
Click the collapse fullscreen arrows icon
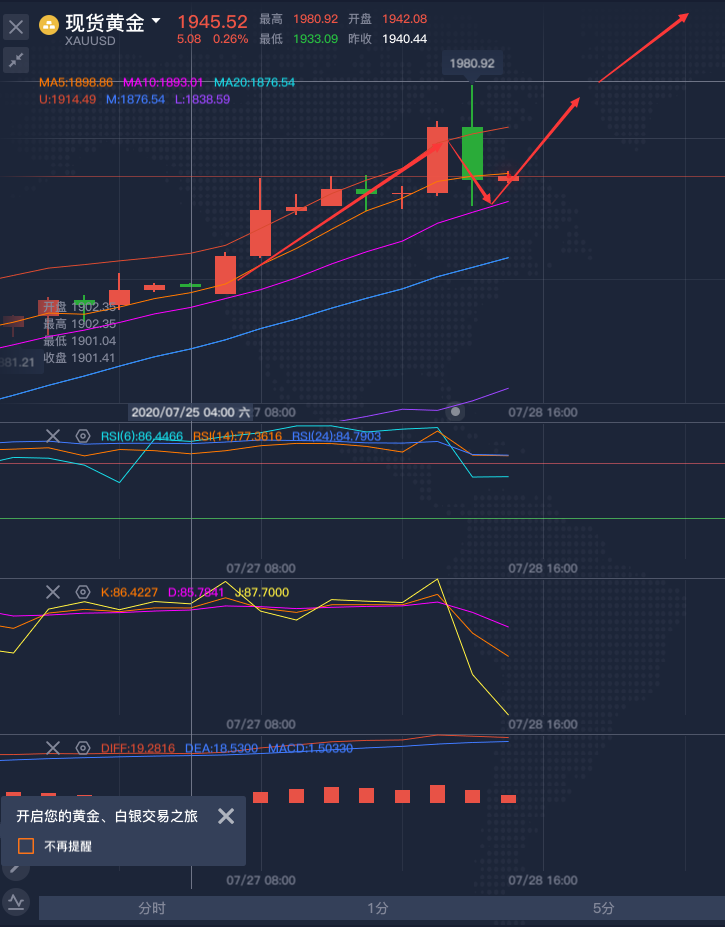(x=16, y=61)
